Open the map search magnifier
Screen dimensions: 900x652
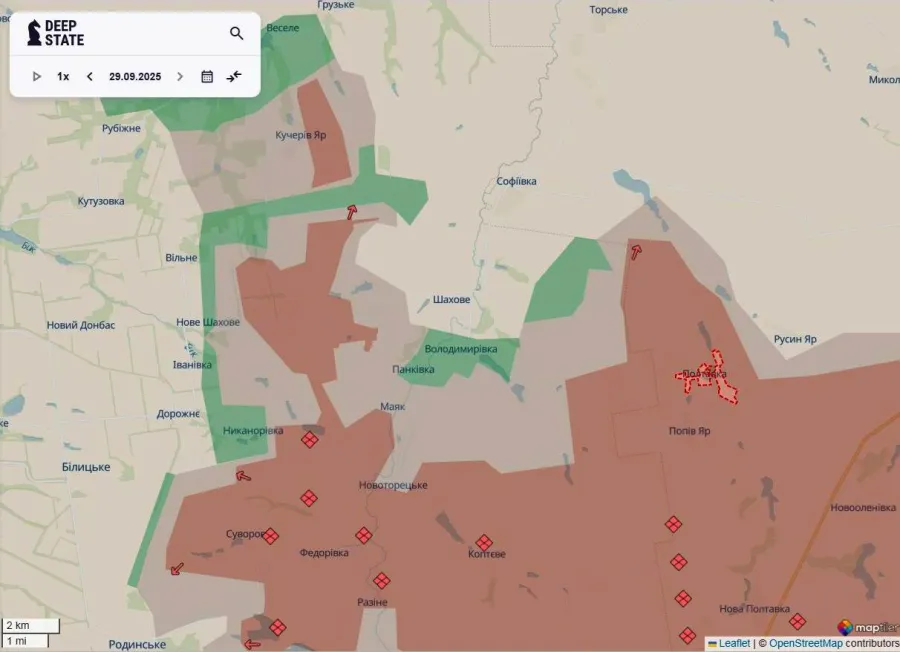coord(237,33)
